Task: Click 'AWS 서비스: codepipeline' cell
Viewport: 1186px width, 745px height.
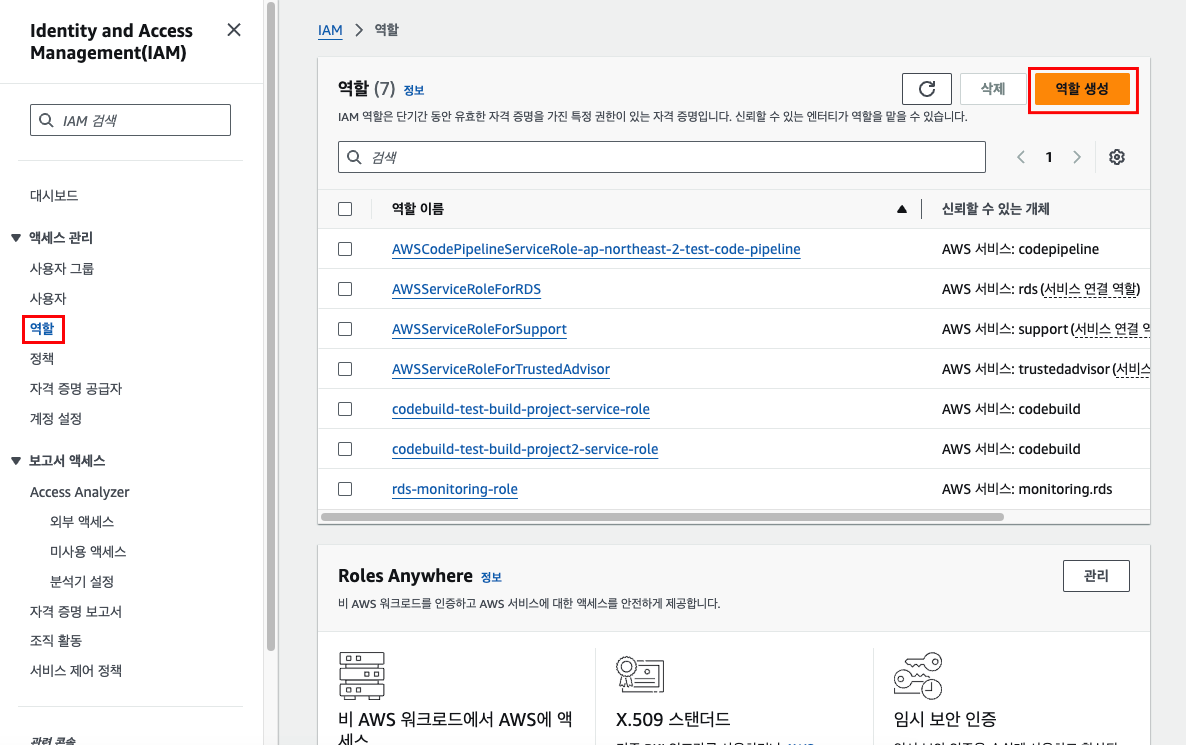Action: [x=1020, y=249]
